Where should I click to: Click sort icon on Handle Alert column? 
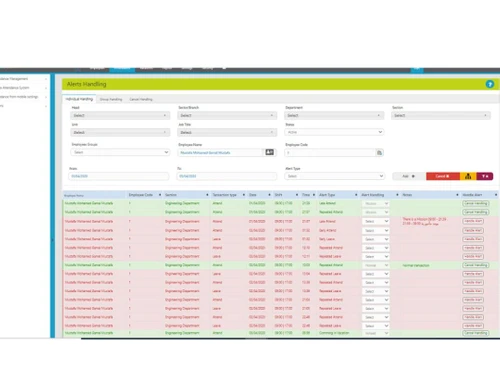496,195
